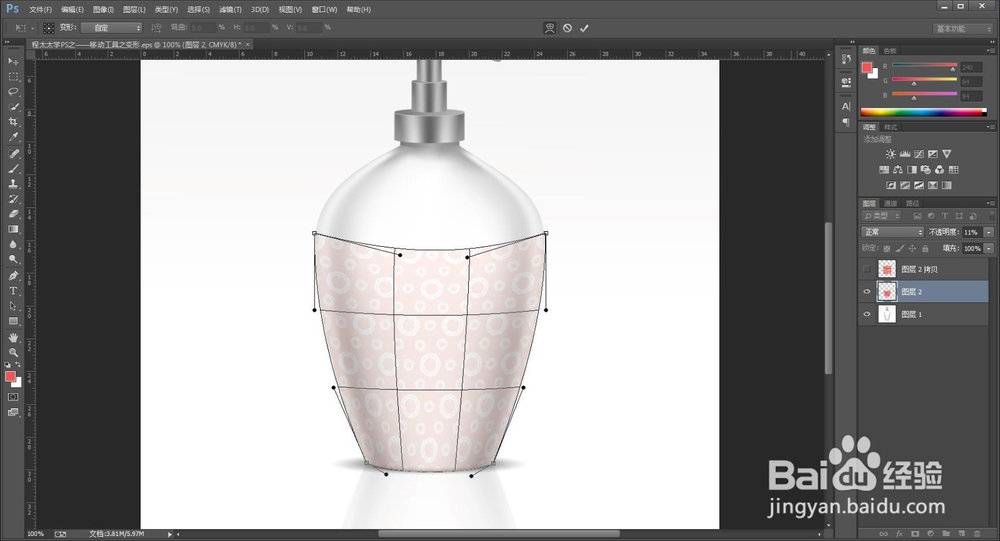Select the Hand tool
The width and height of the screenshot is (1000, 541).
(x=13, y=337)
